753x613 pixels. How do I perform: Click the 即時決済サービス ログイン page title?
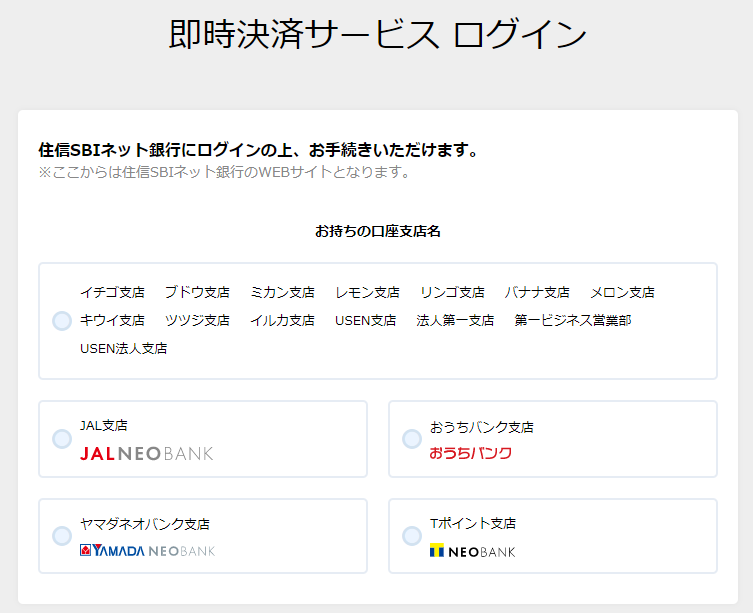378,34
